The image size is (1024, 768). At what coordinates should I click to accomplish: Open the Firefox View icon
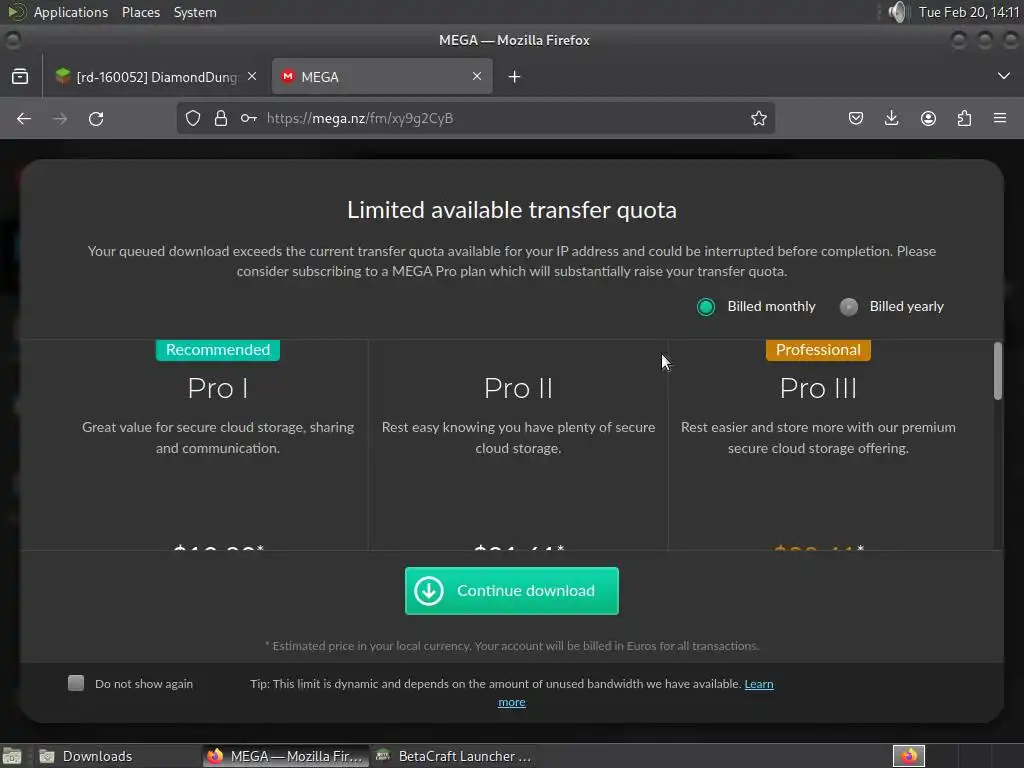20,76
